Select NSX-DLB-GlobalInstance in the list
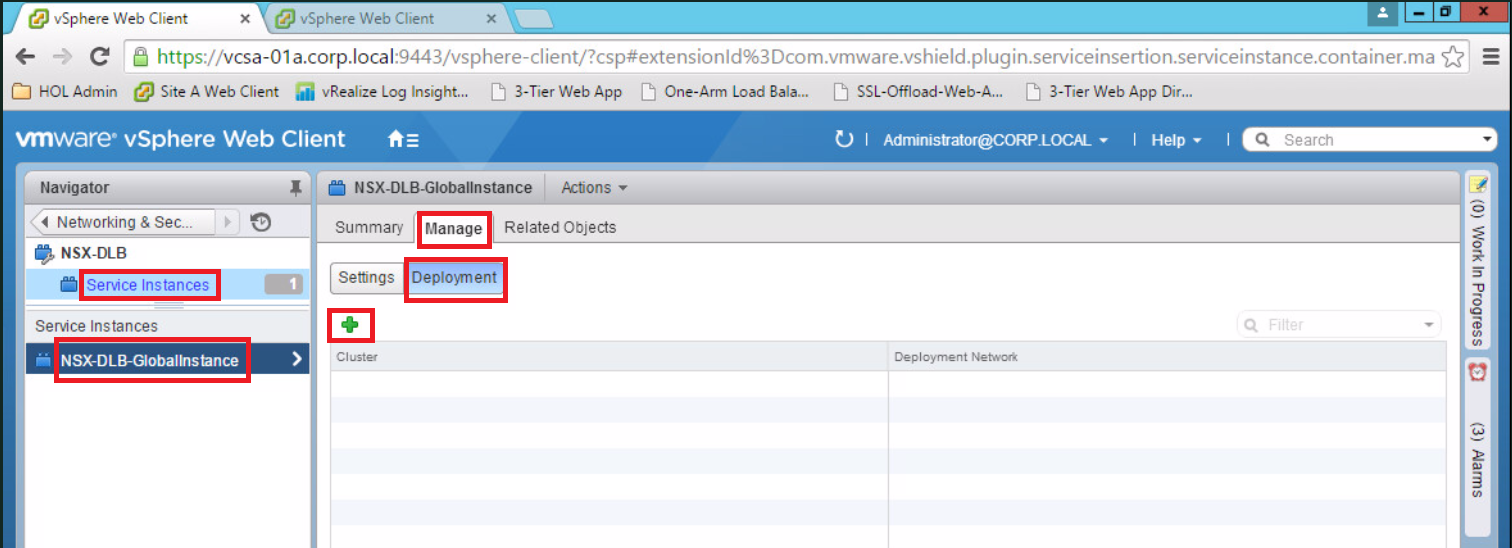The width and height of the screenshot is (1512, 548). [x=167, y=360]
